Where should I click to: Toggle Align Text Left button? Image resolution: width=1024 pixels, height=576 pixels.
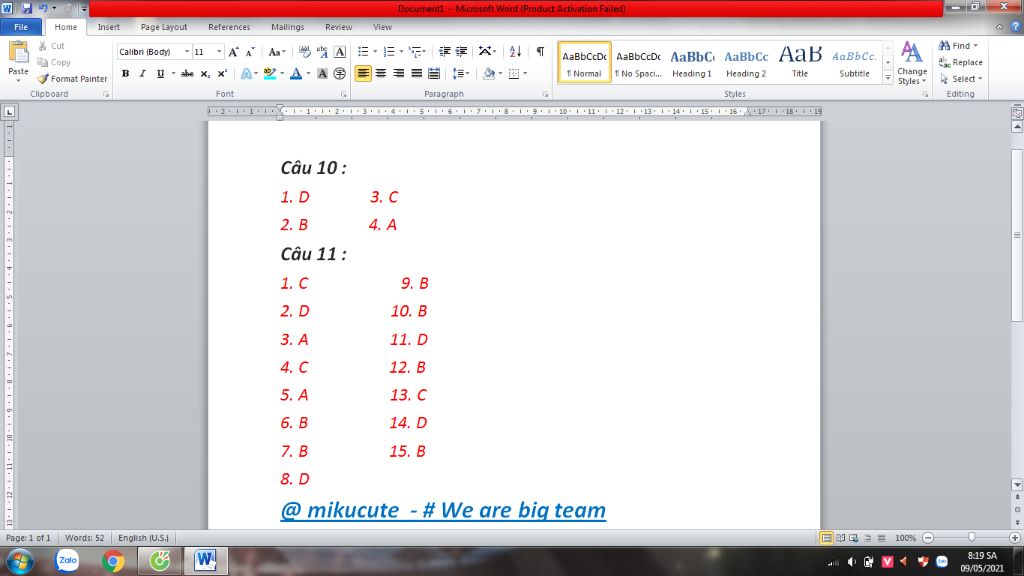tap(363, 74)
